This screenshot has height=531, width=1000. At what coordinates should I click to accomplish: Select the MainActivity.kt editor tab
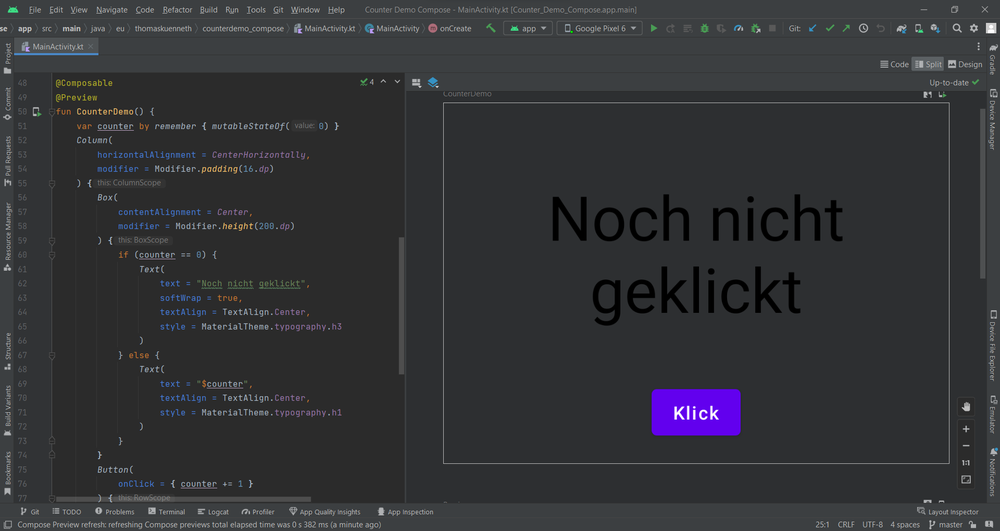pyautogui.click(x=57, y=47)
